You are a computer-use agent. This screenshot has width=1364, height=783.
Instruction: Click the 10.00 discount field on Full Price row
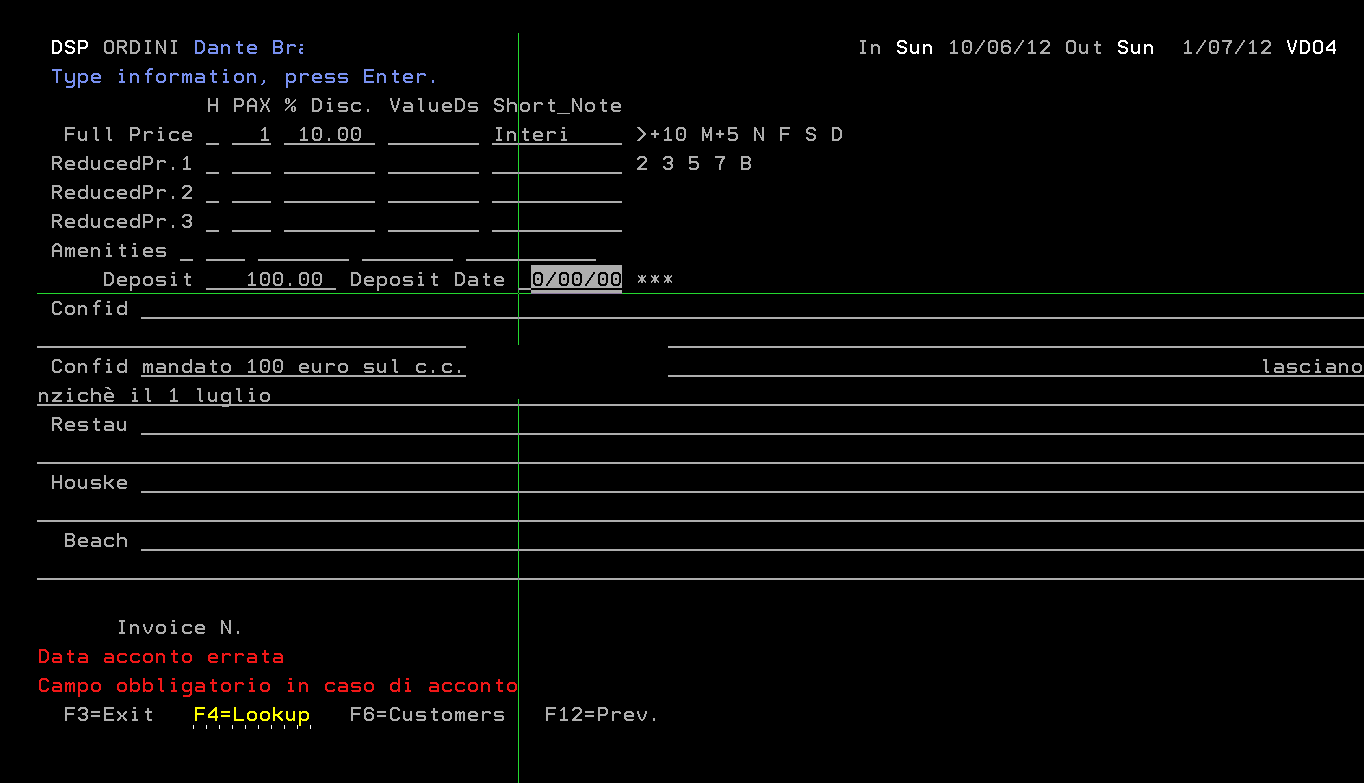(329, 134)
